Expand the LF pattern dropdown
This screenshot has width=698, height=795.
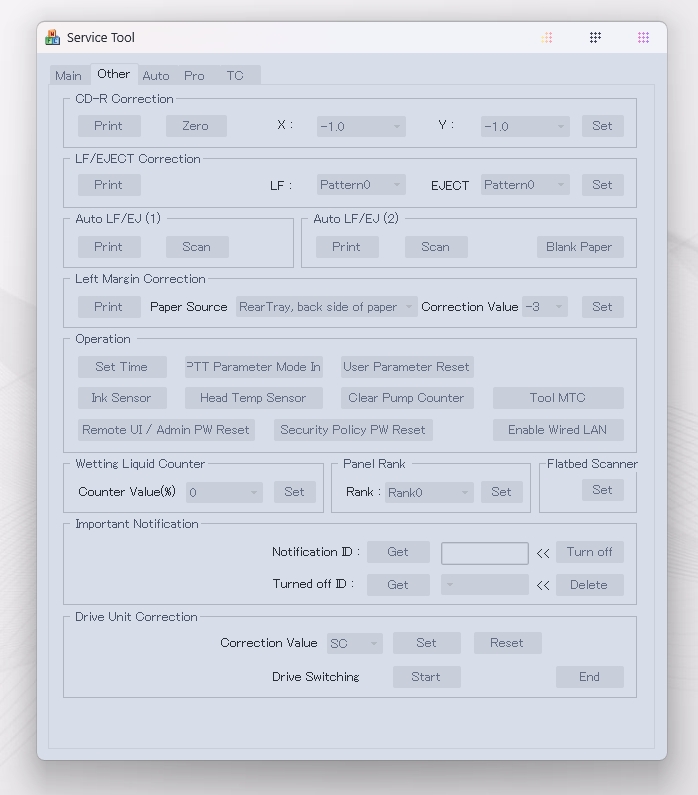pos(361,185)
